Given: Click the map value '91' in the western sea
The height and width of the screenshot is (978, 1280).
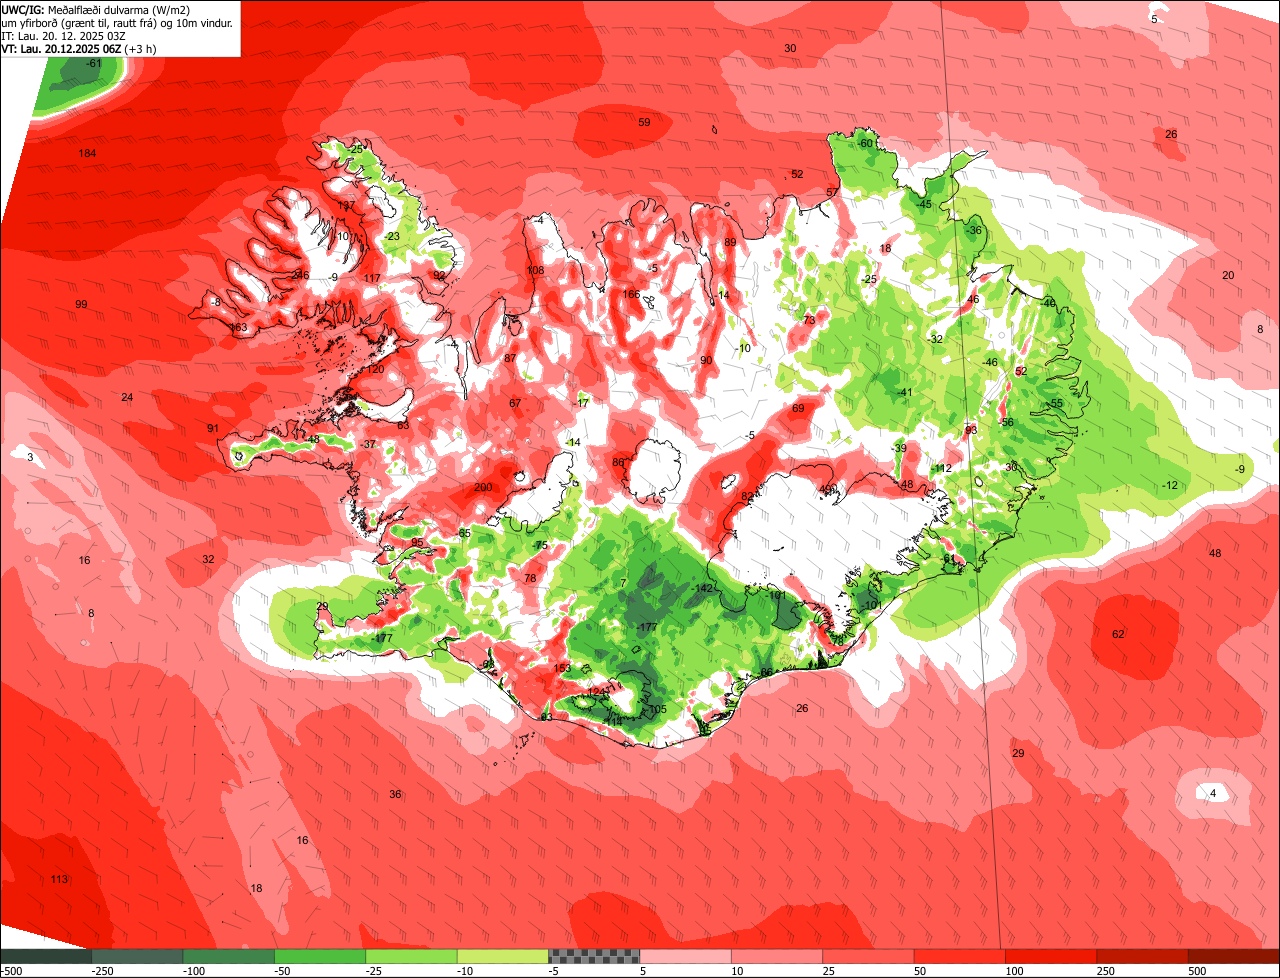Looking at the screenshot, I should (213, 428).
